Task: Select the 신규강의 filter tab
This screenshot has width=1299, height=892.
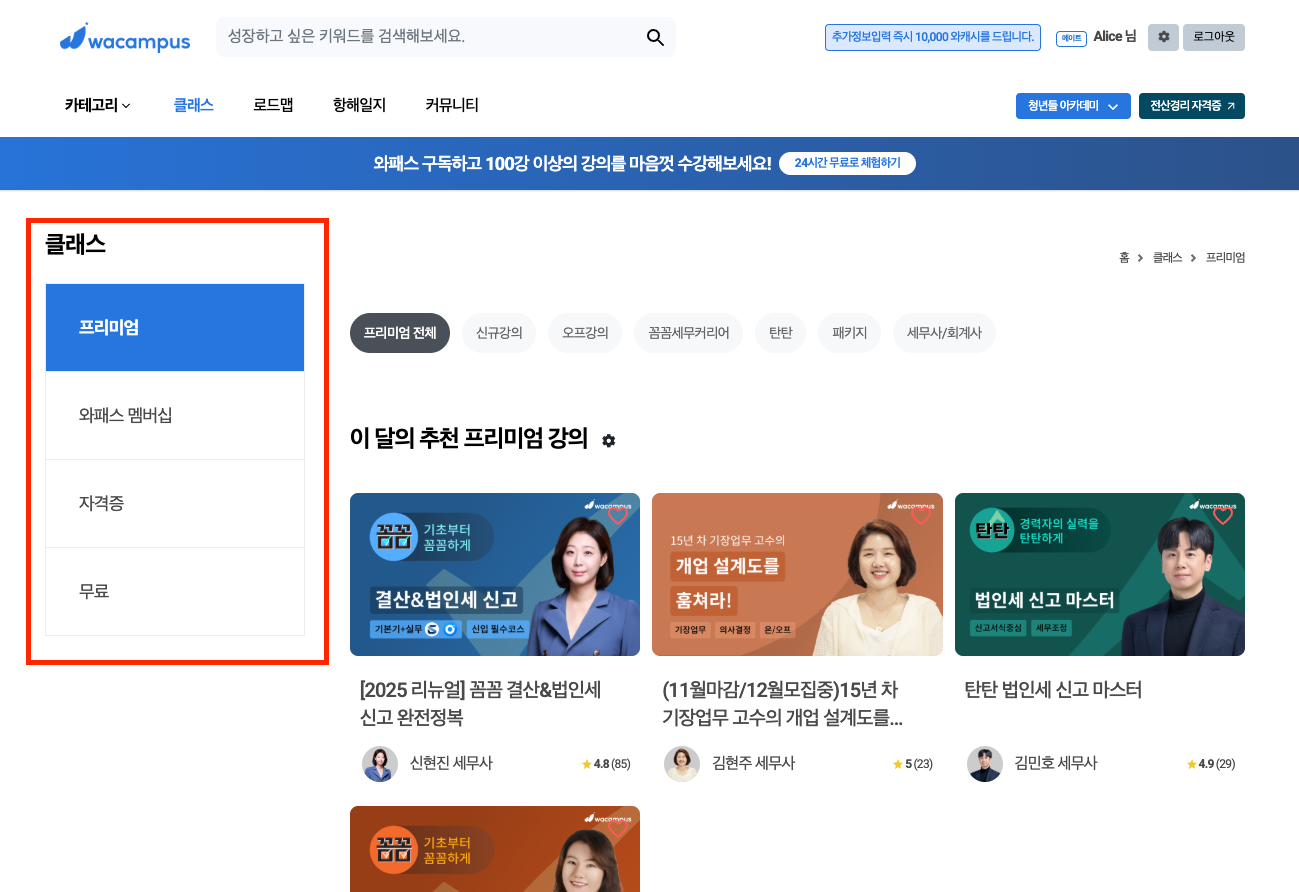Action: (499, 333)
